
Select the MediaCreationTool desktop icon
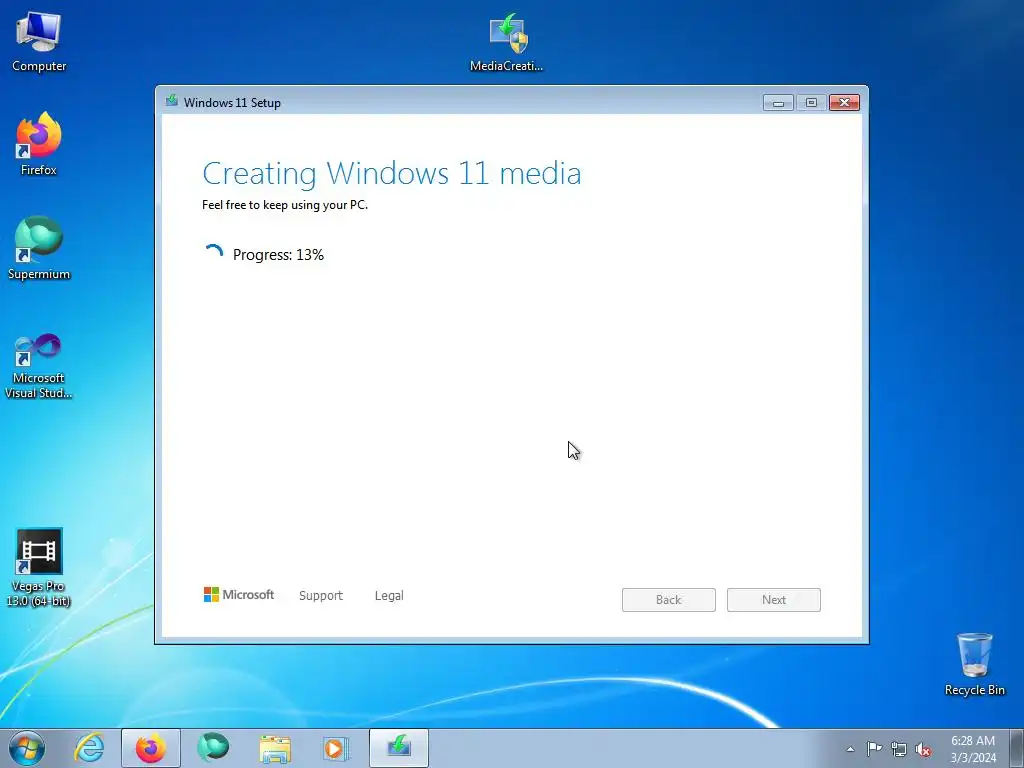coord(507,42)
